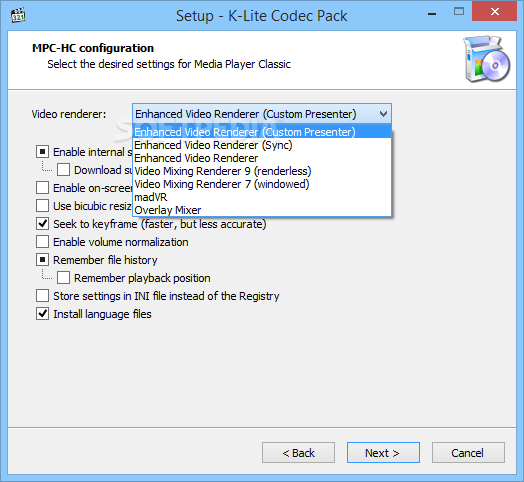Close the Setup window
This screenshot has width=524, height=482.
click(495, 12)
